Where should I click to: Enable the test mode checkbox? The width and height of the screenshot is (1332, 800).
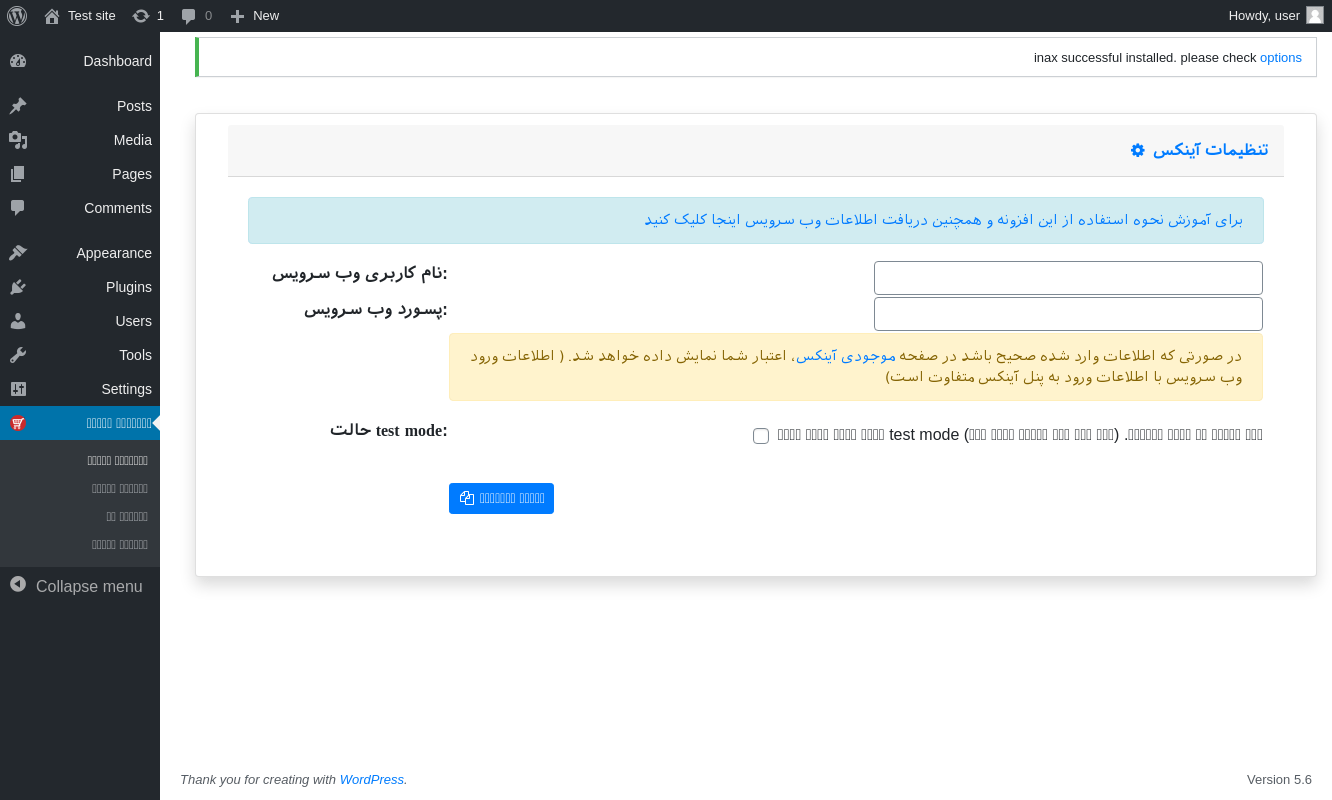click(x=761, y=436)
